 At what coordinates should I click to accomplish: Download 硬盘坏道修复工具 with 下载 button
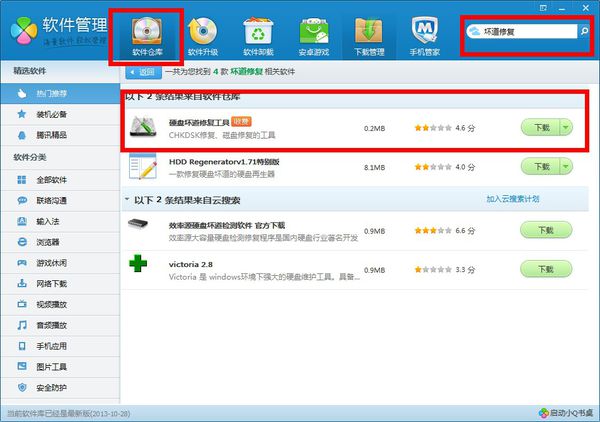541,127
